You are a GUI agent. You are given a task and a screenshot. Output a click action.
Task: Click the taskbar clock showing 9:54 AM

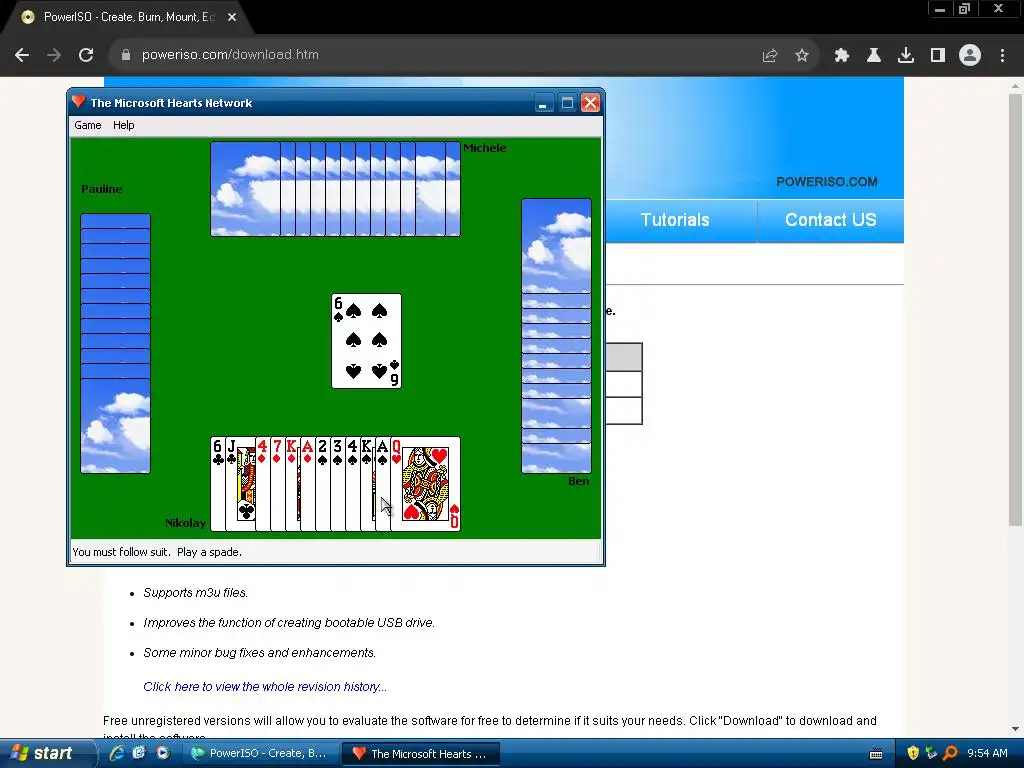987,754
